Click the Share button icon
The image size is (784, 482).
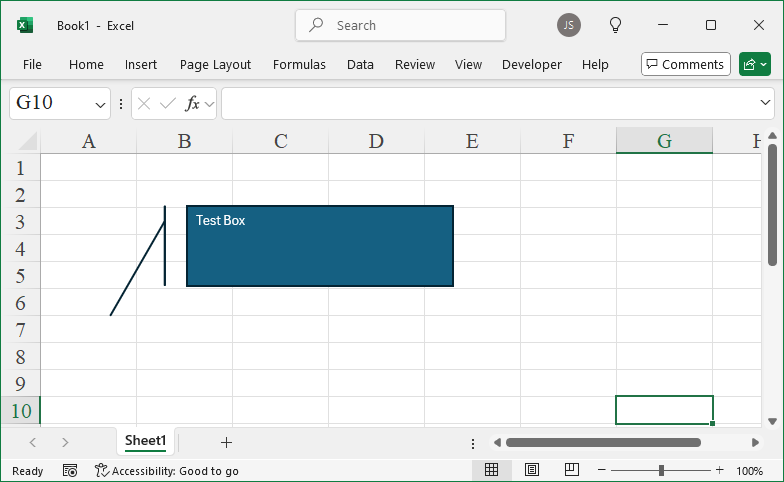click(x=754, y=64)
